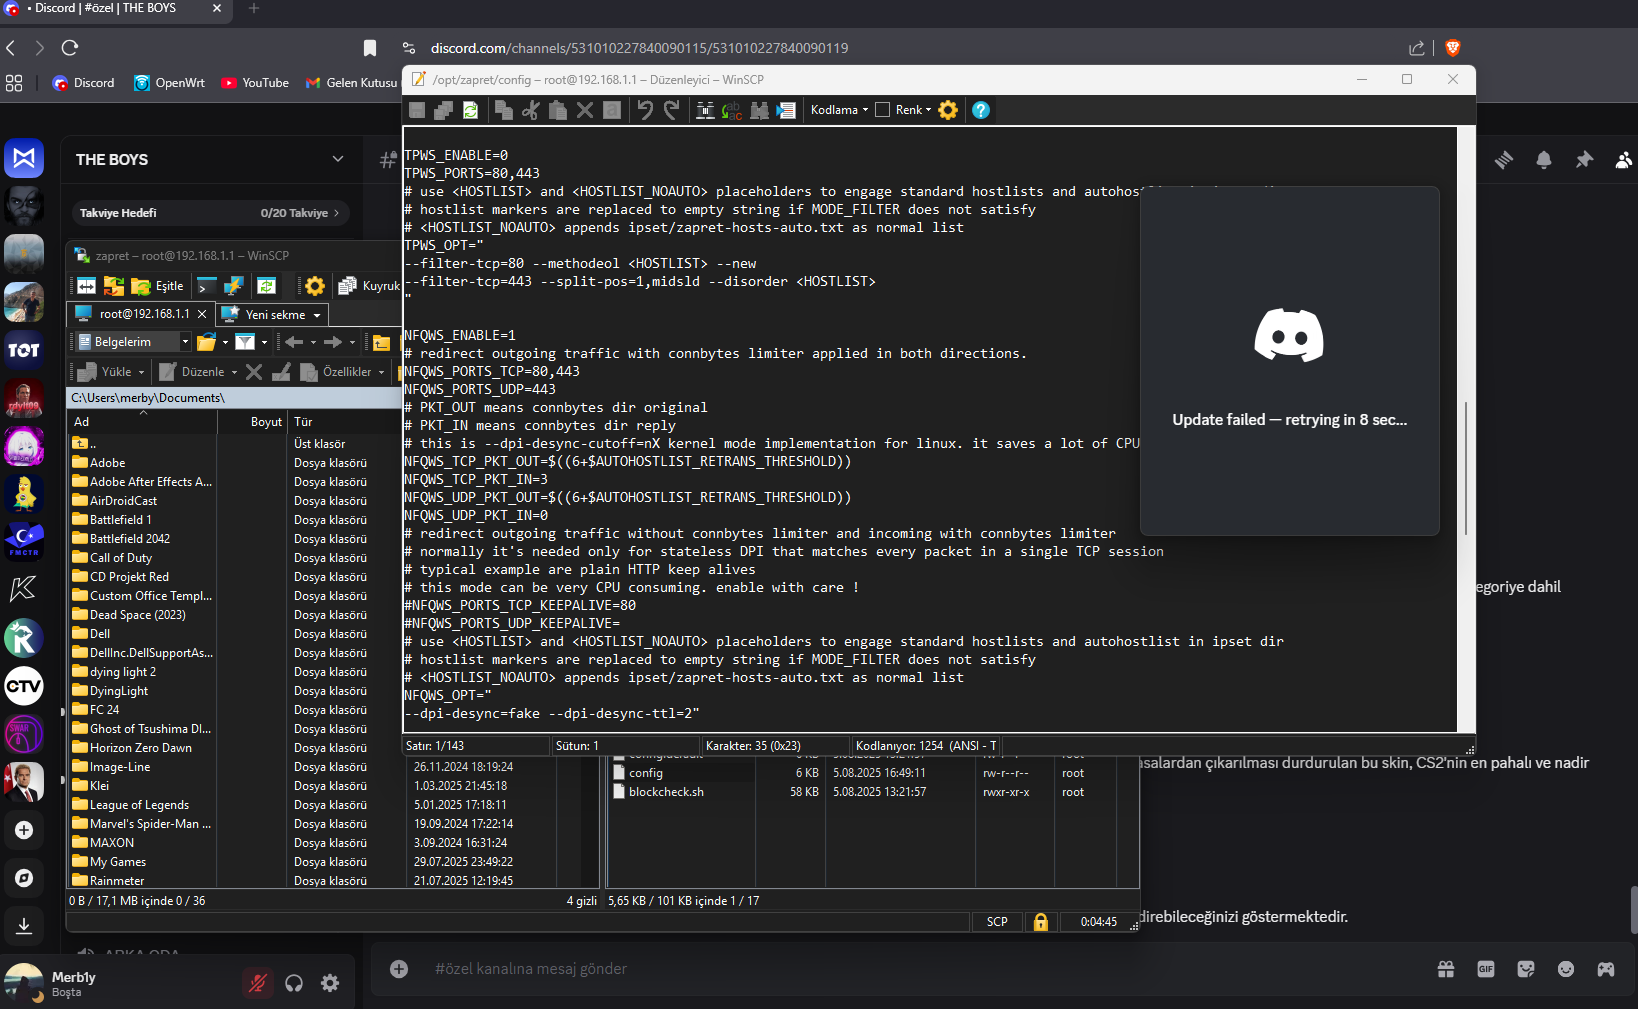Redo edit in WinSCP editor toolbar
Screen dimensions: 1638x1009
pos(672,110)
